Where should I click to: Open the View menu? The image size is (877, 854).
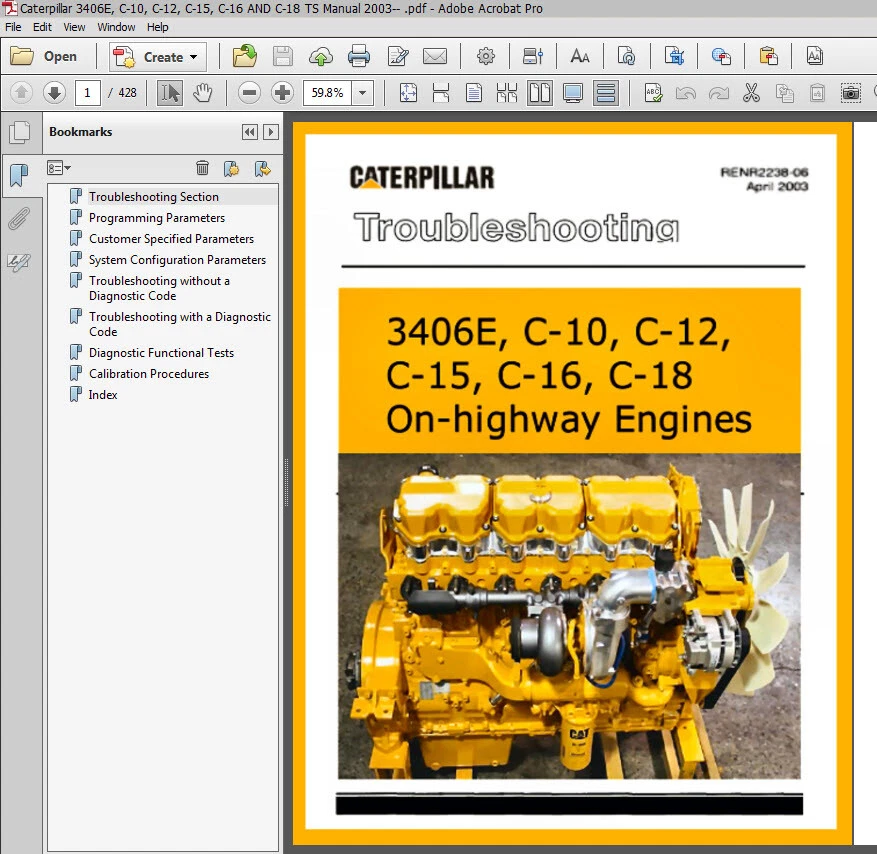pos(74,27)
